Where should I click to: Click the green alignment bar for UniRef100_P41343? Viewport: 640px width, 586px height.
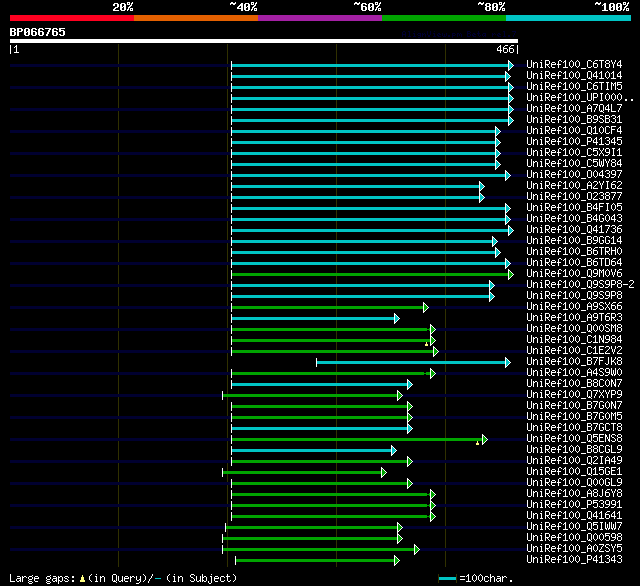[315, 561]
